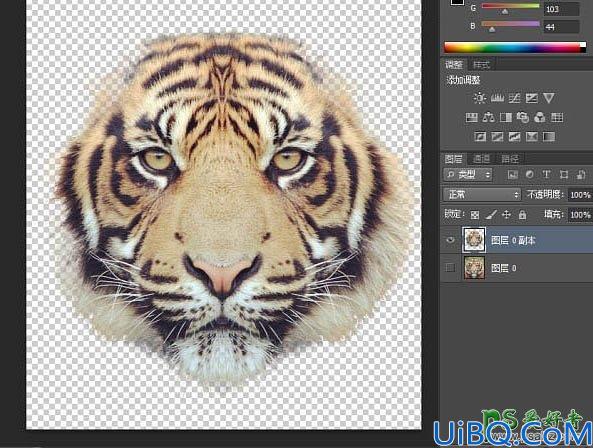593x448 pixels.
Task: Show the hidden 图层 0 layer
Action: point(450,268)
